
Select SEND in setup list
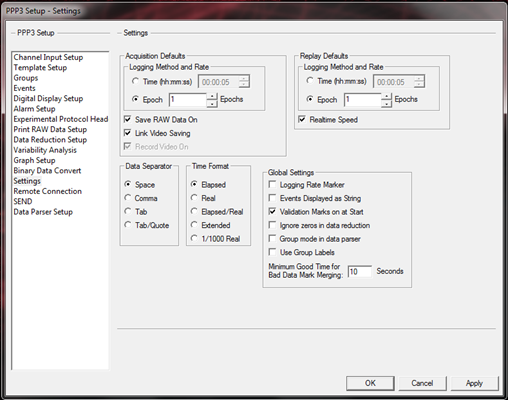pyautogui.click(x=23, y=202)
